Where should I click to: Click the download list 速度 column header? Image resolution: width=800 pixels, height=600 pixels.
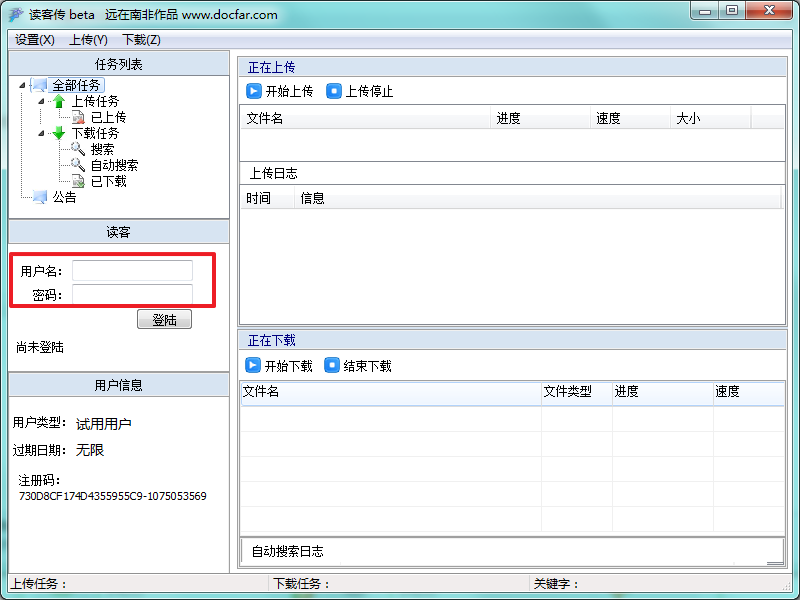(x=748, y=392)
